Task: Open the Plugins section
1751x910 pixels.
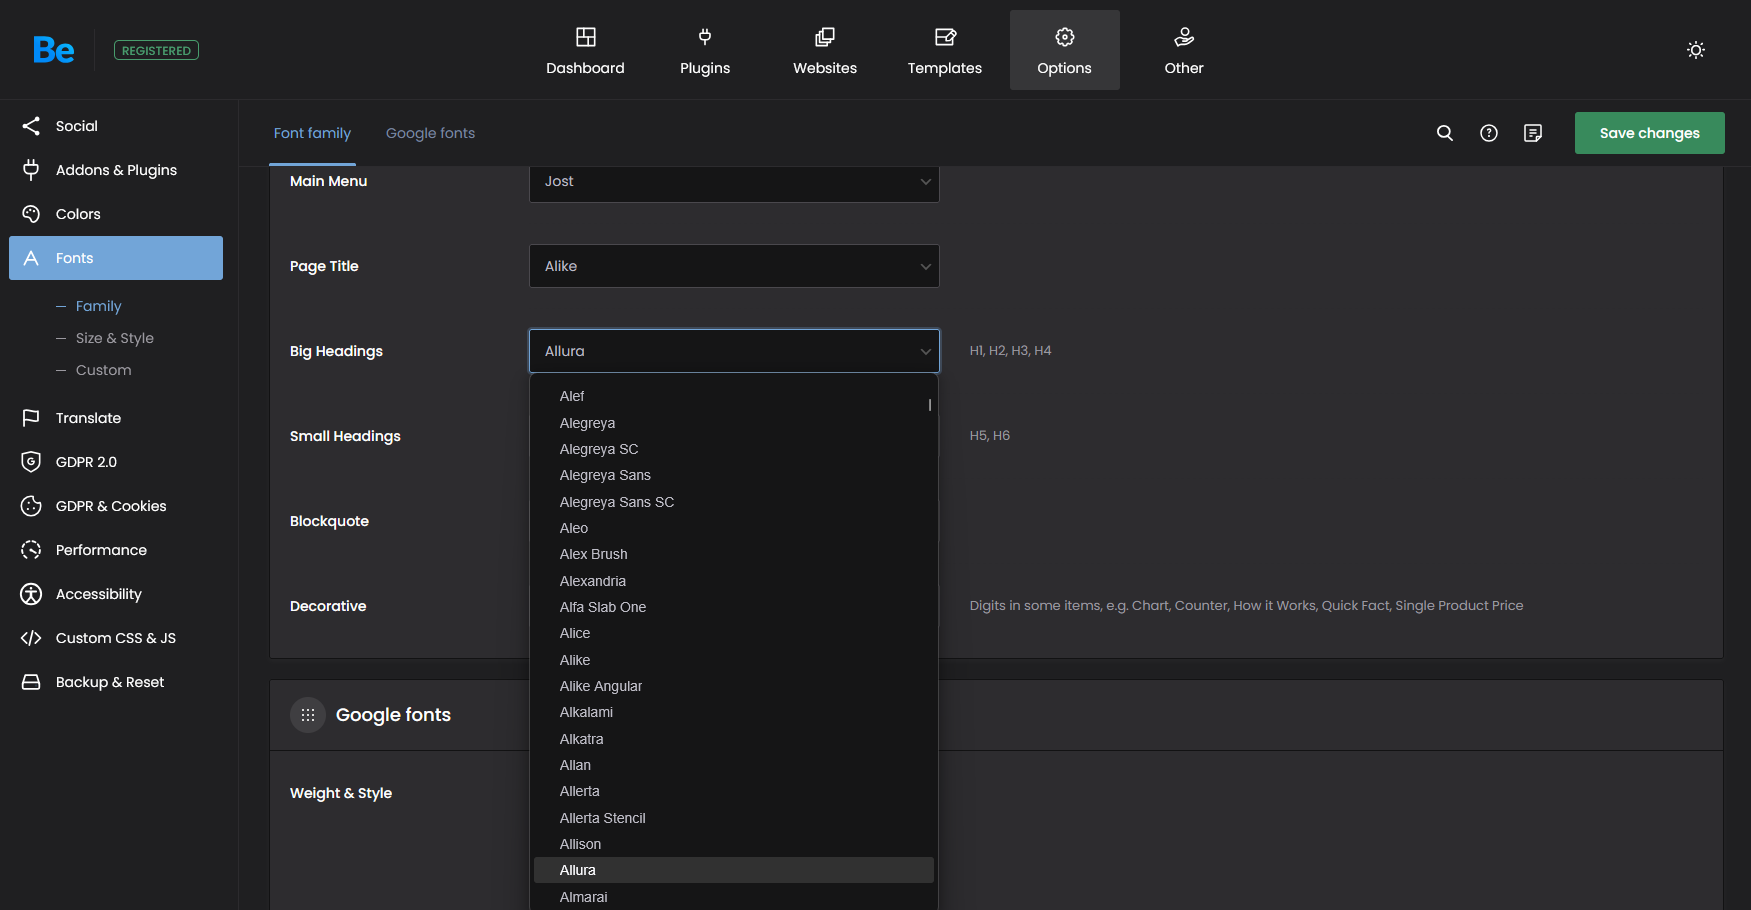Action: click(705, 51)
